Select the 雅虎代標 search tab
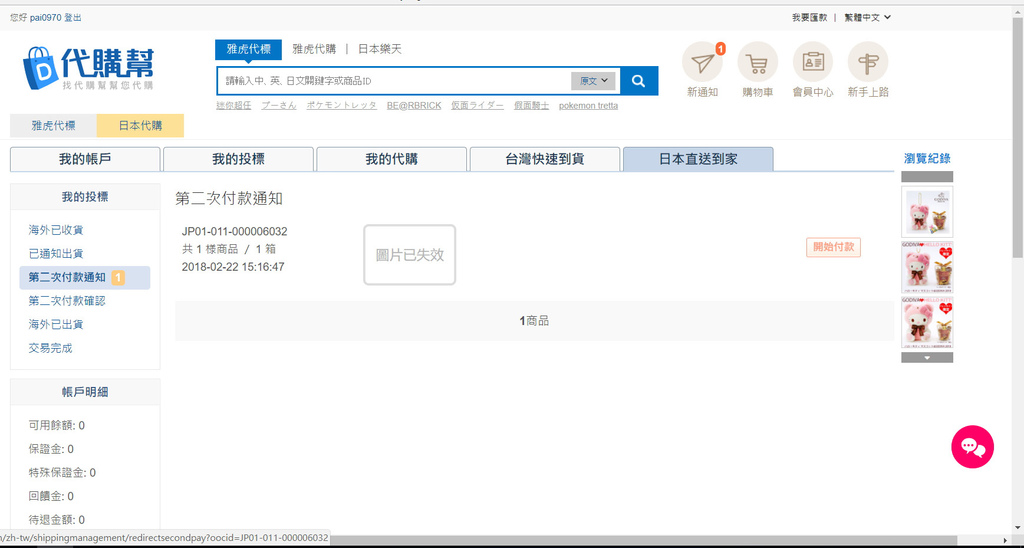This screenshot has height=548, width=1024. 248,49
